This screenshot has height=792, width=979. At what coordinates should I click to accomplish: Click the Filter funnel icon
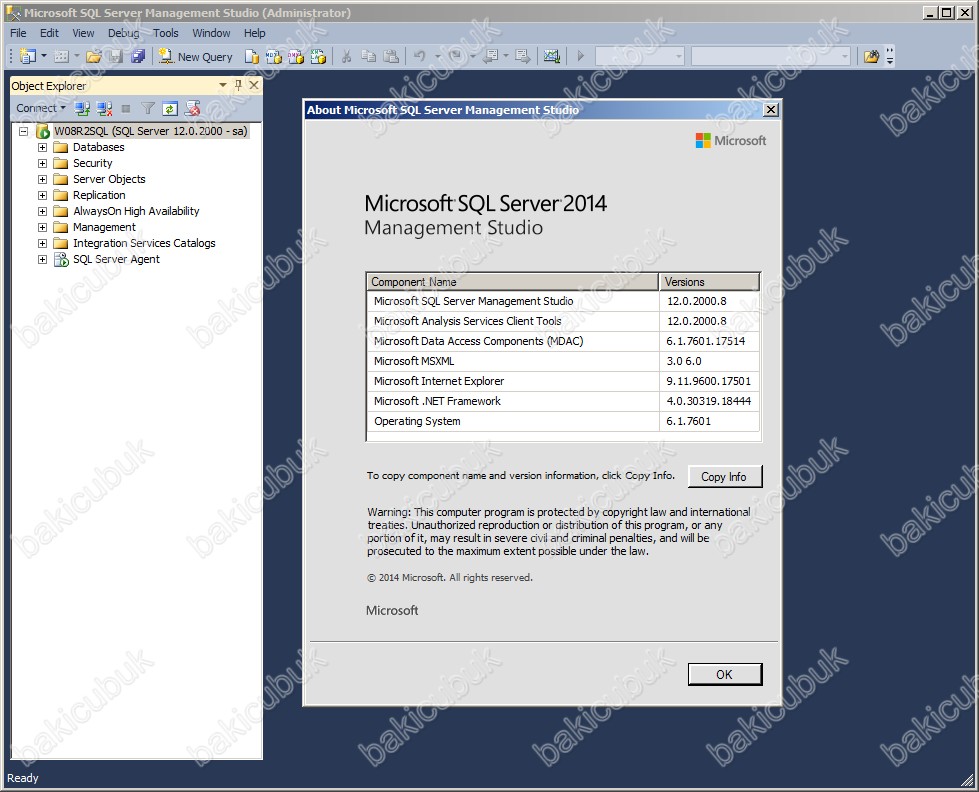148,109
